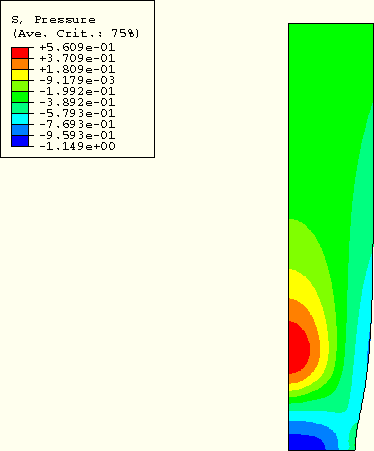Click the -9.179e-03 legend value
This screenshot has height=451, width=374.
(77, 80)
